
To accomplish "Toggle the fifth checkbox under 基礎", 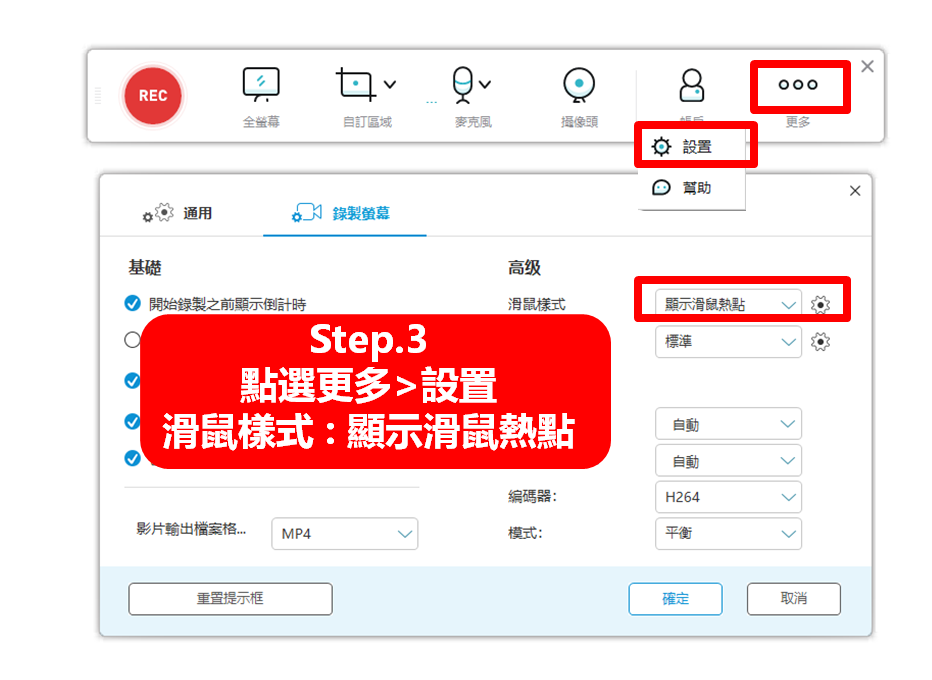I will click(x=132, y=458).
